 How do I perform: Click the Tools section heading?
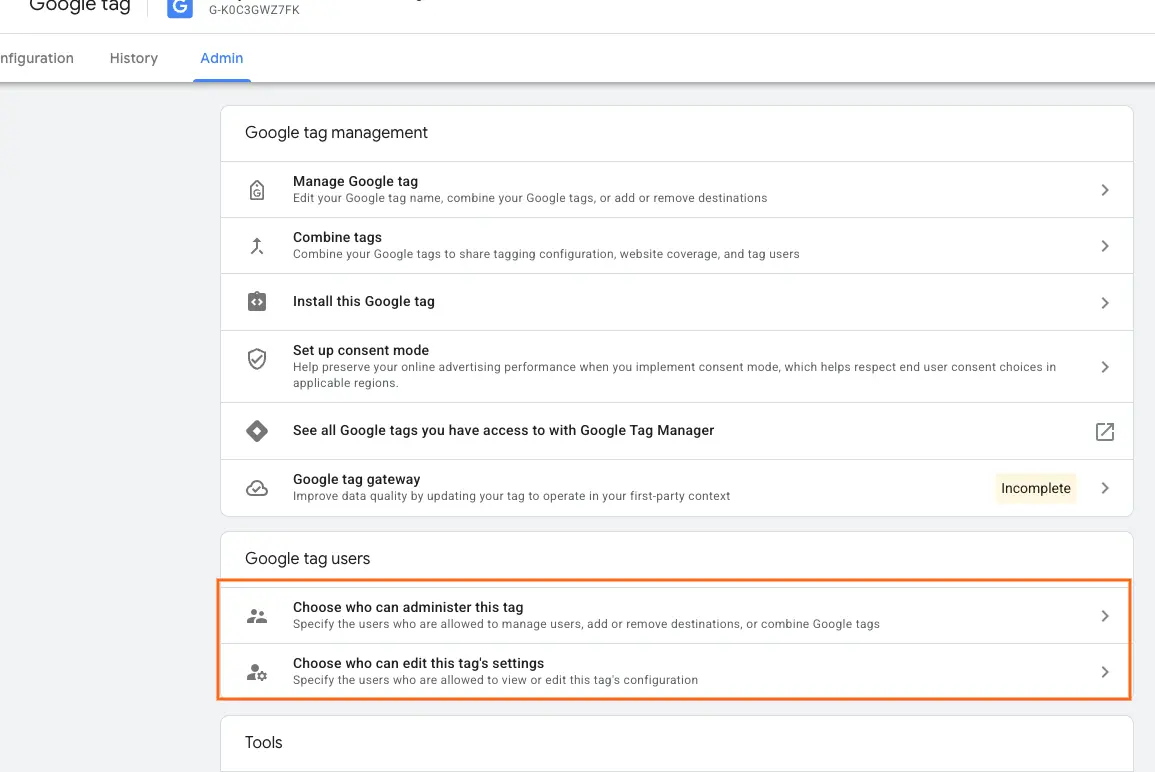263,743
